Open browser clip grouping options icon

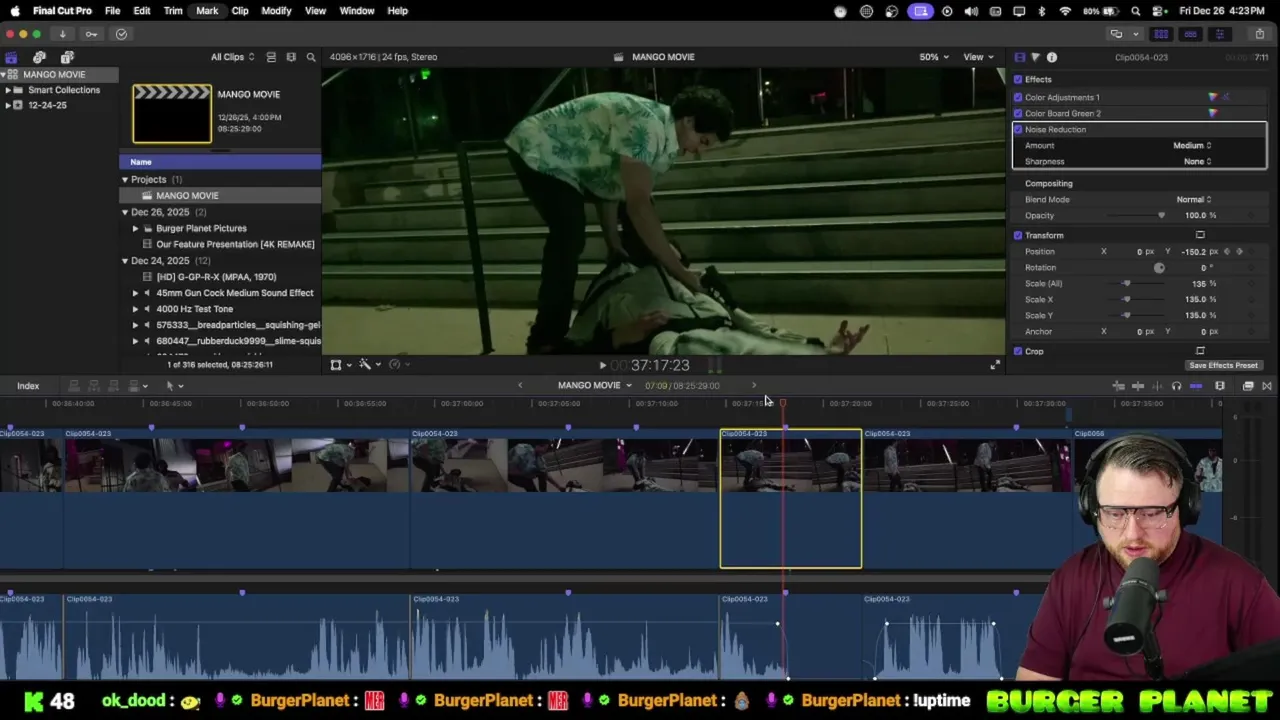[291, 57]
